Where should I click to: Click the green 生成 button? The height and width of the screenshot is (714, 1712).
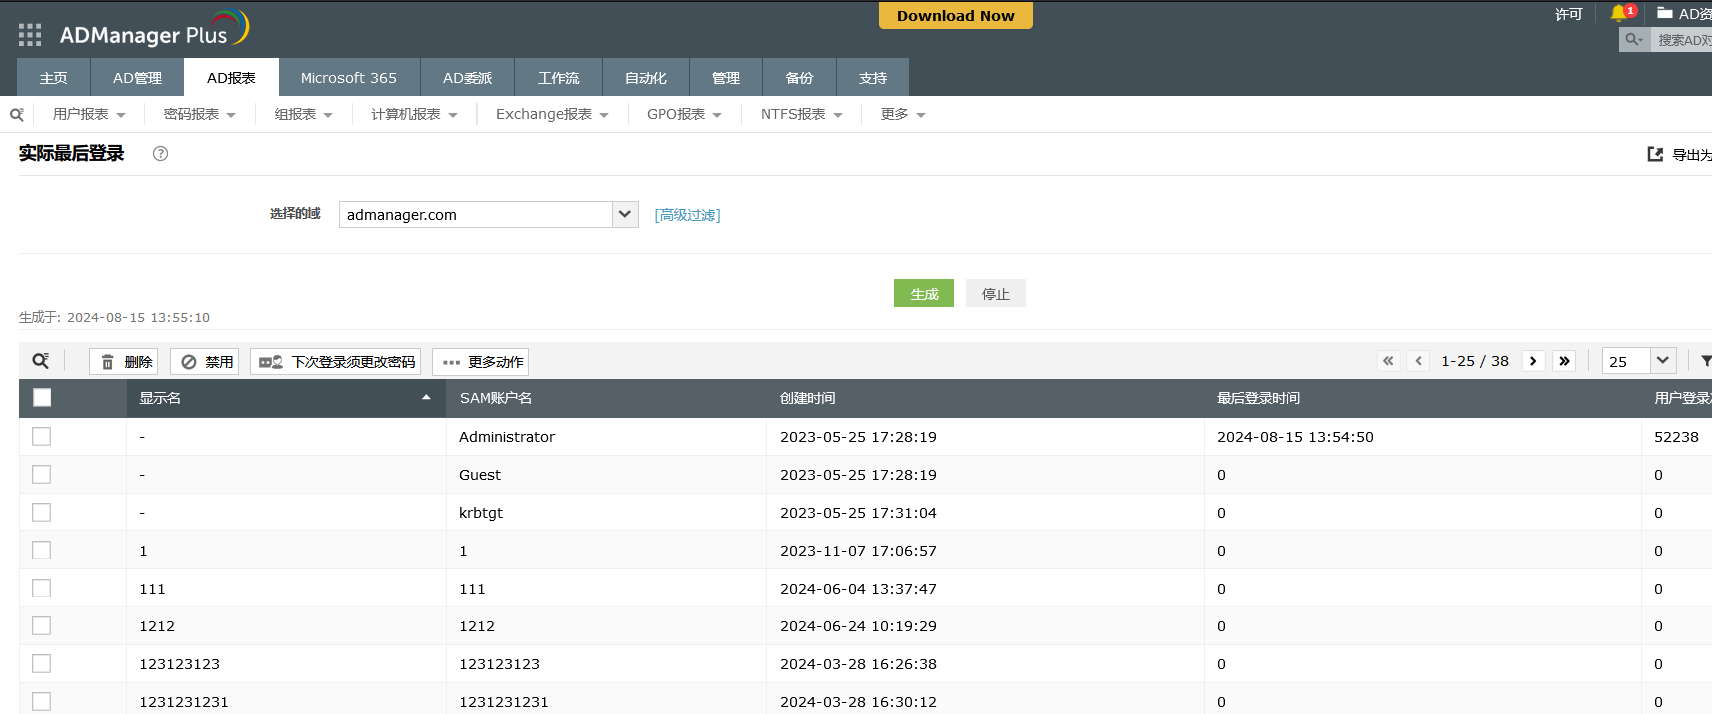923,294
